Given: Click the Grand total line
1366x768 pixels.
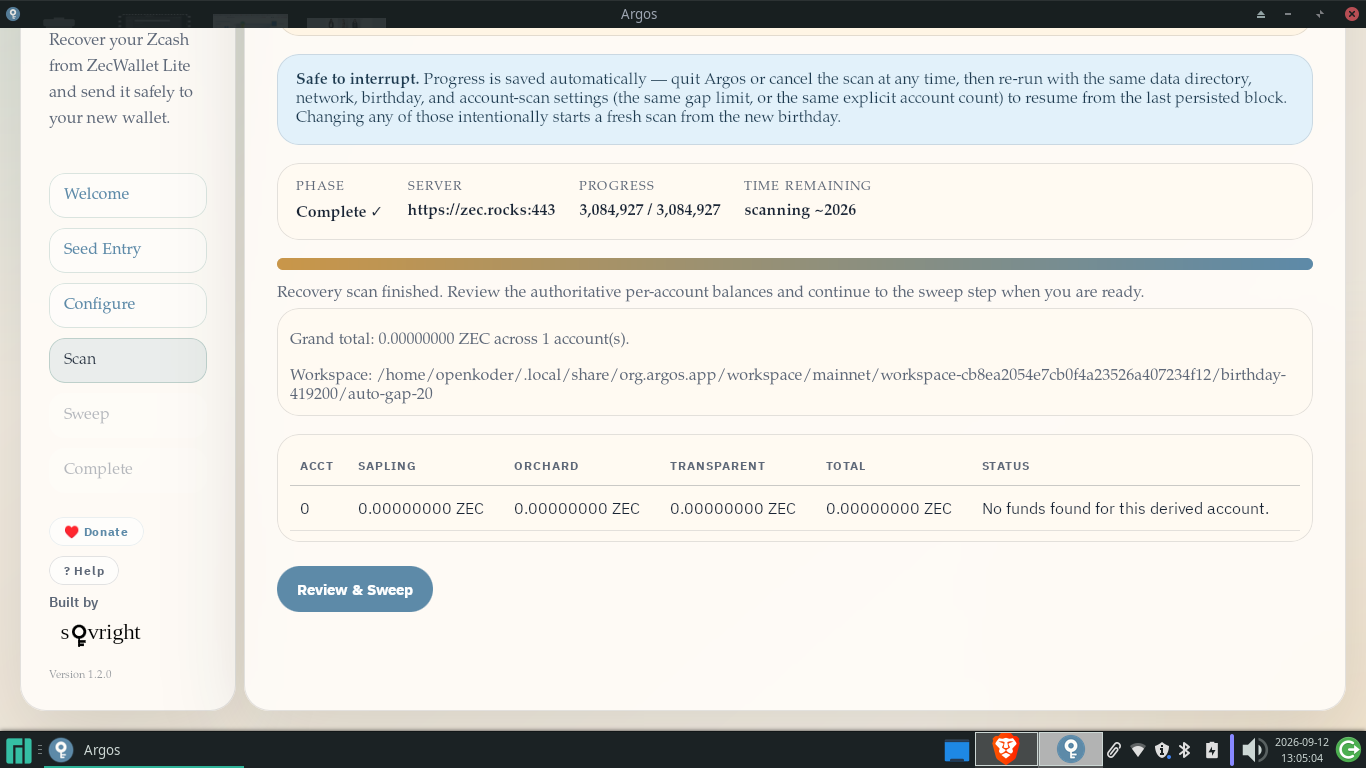Looking at the screenshot, I should coord(459,338).
